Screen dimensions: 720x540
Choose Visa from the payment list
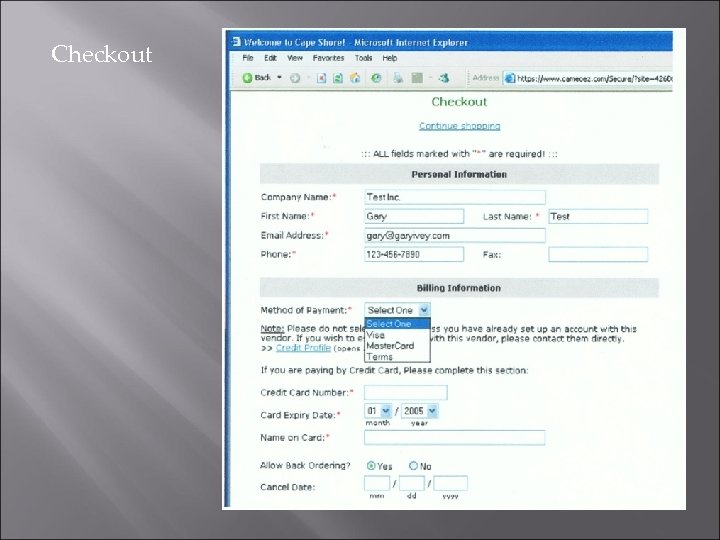pyautogui.click(x=397, y=335)
